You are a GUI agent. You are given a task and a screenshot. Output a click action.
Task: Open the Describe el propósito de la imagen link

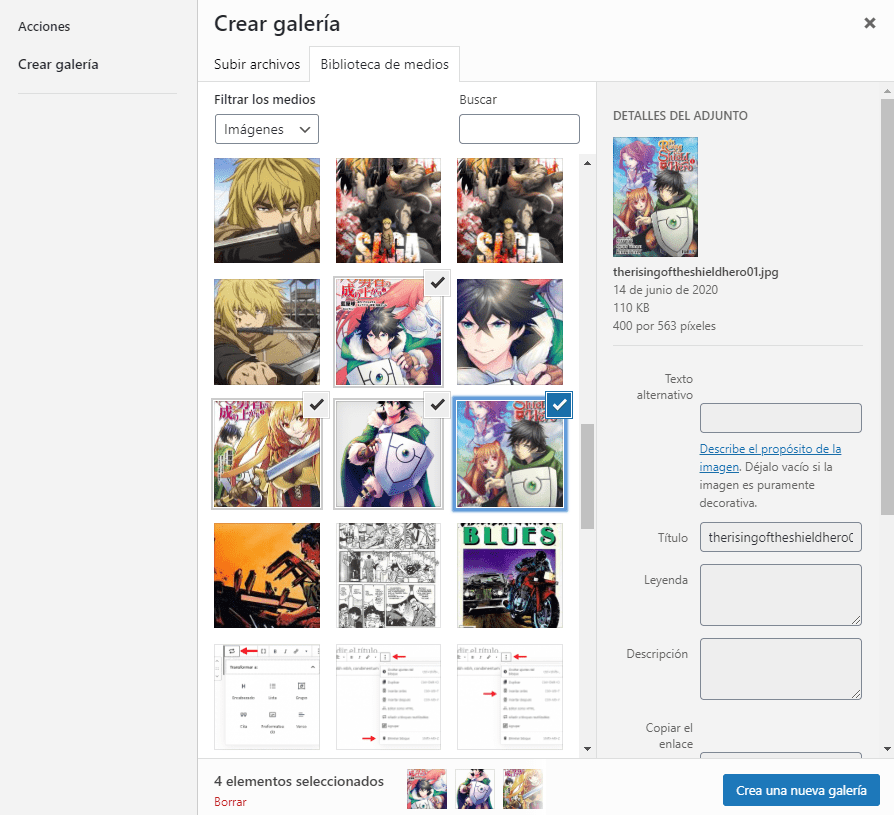[x=770, y=457]
